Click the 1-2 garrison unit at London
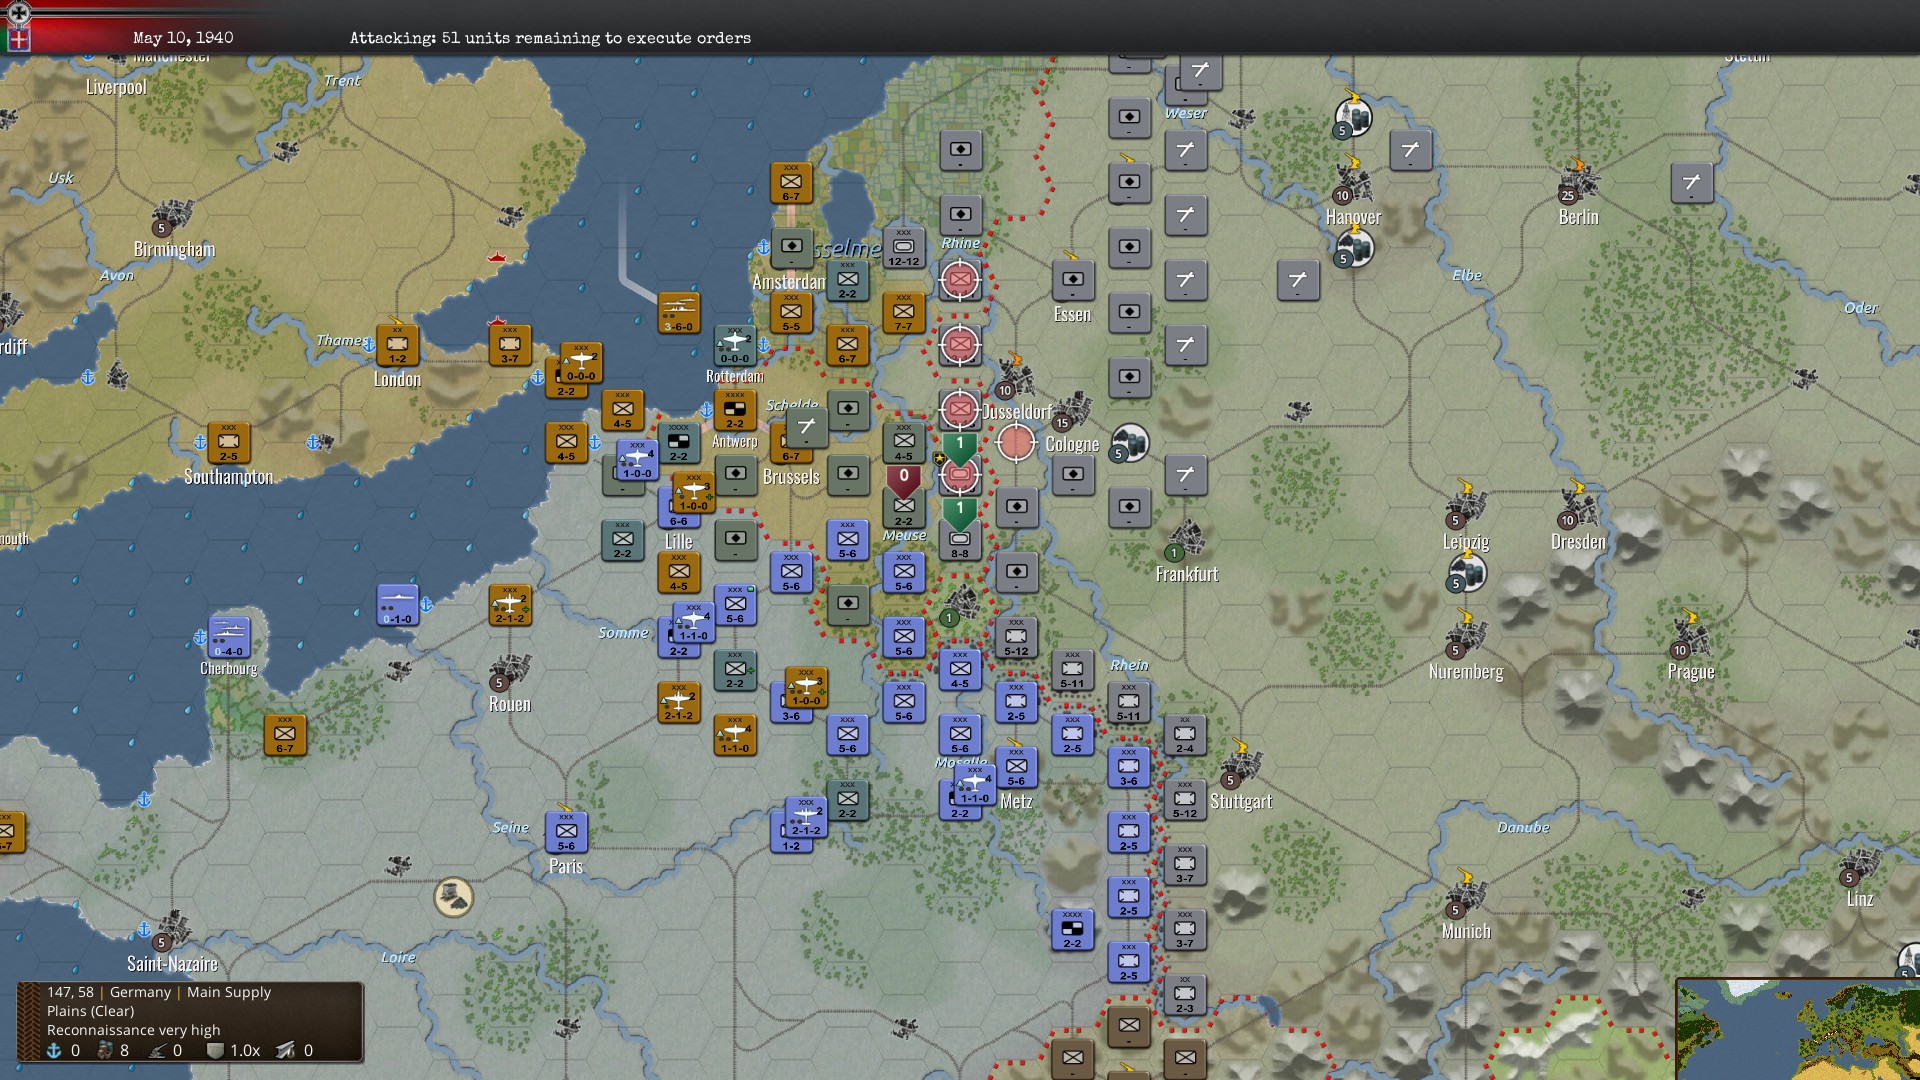 (x=397, y=345)
